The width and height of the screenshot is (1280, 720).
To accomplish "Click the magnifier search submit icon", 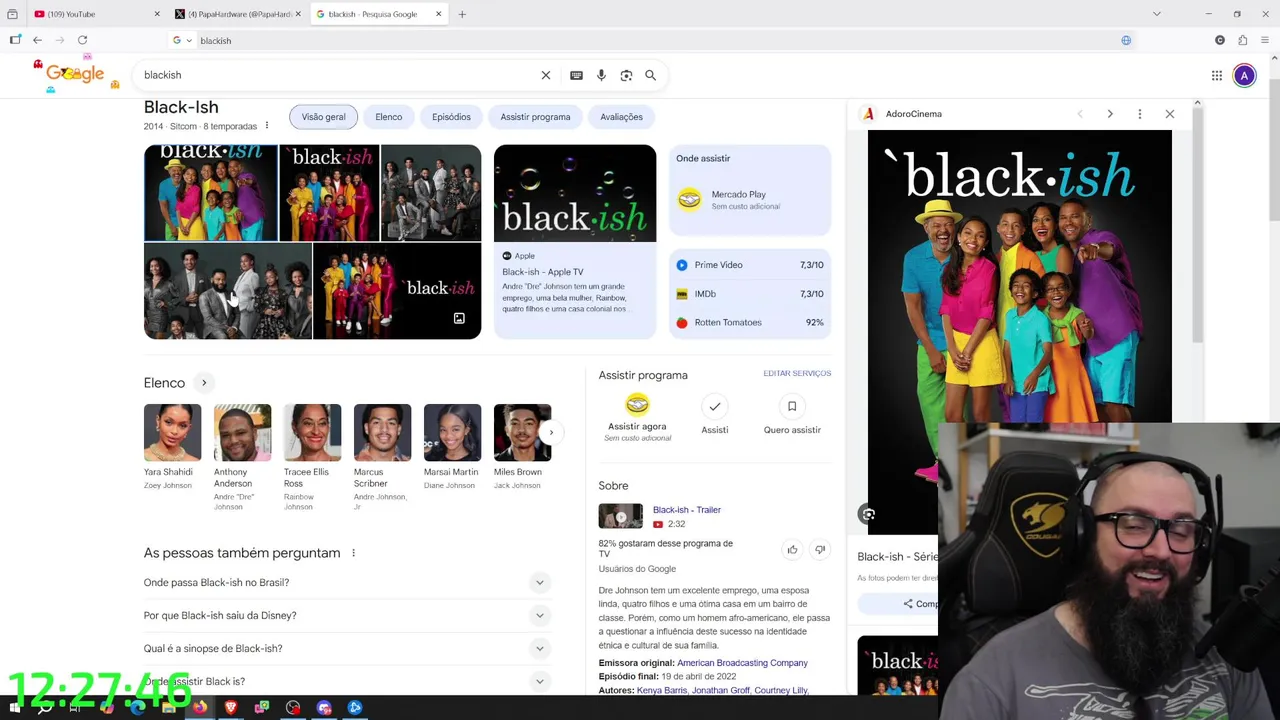I will click(x=650, y=75).
